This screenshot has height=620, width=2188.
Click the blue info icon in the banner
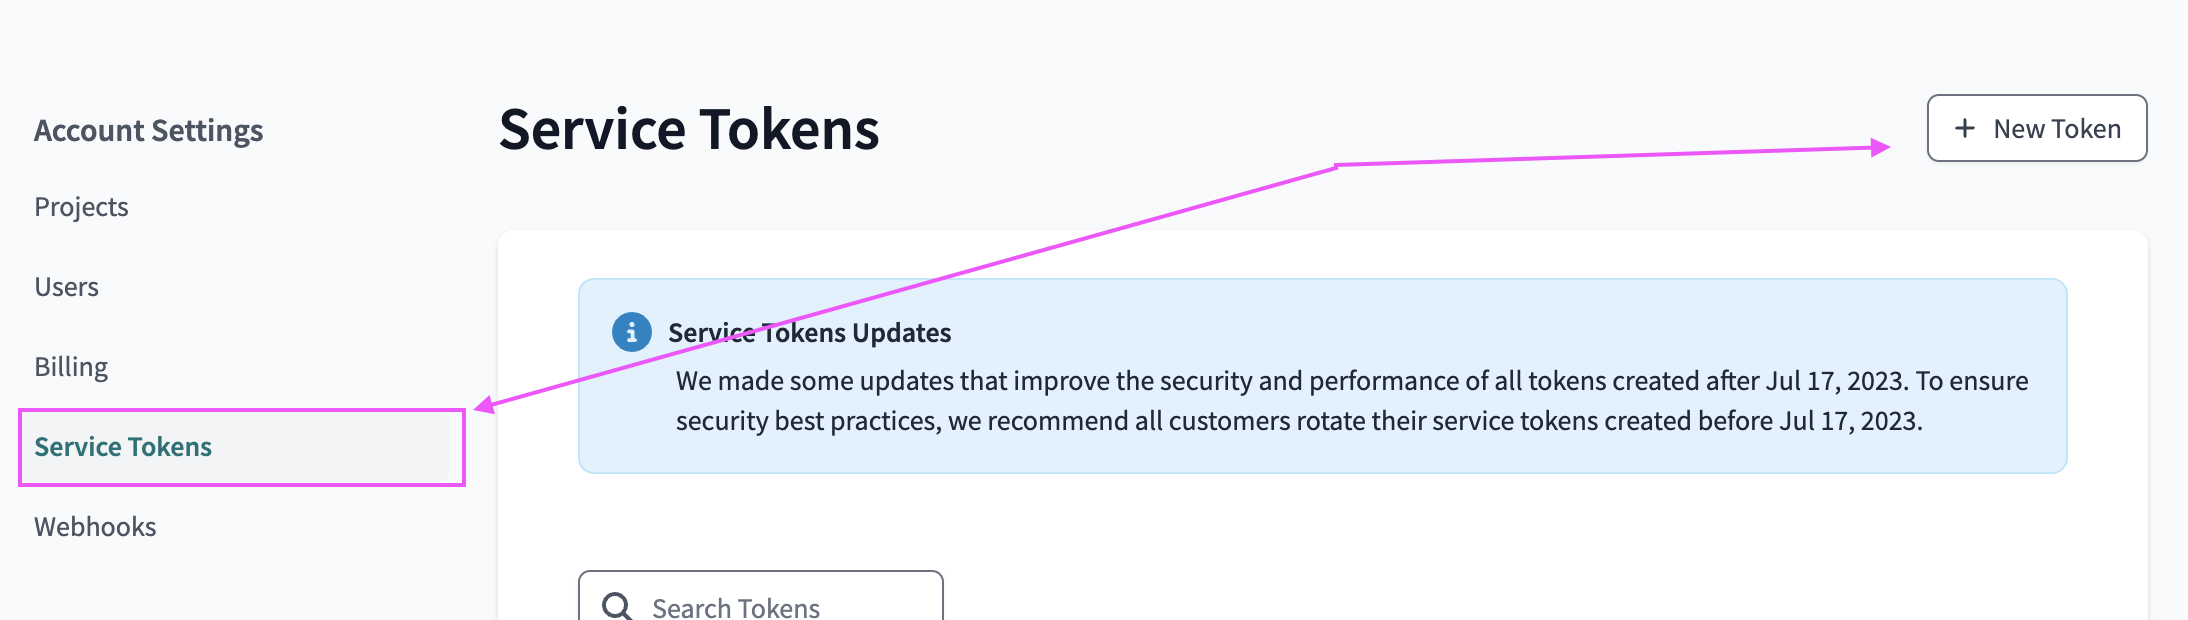[x=631, y=332]
